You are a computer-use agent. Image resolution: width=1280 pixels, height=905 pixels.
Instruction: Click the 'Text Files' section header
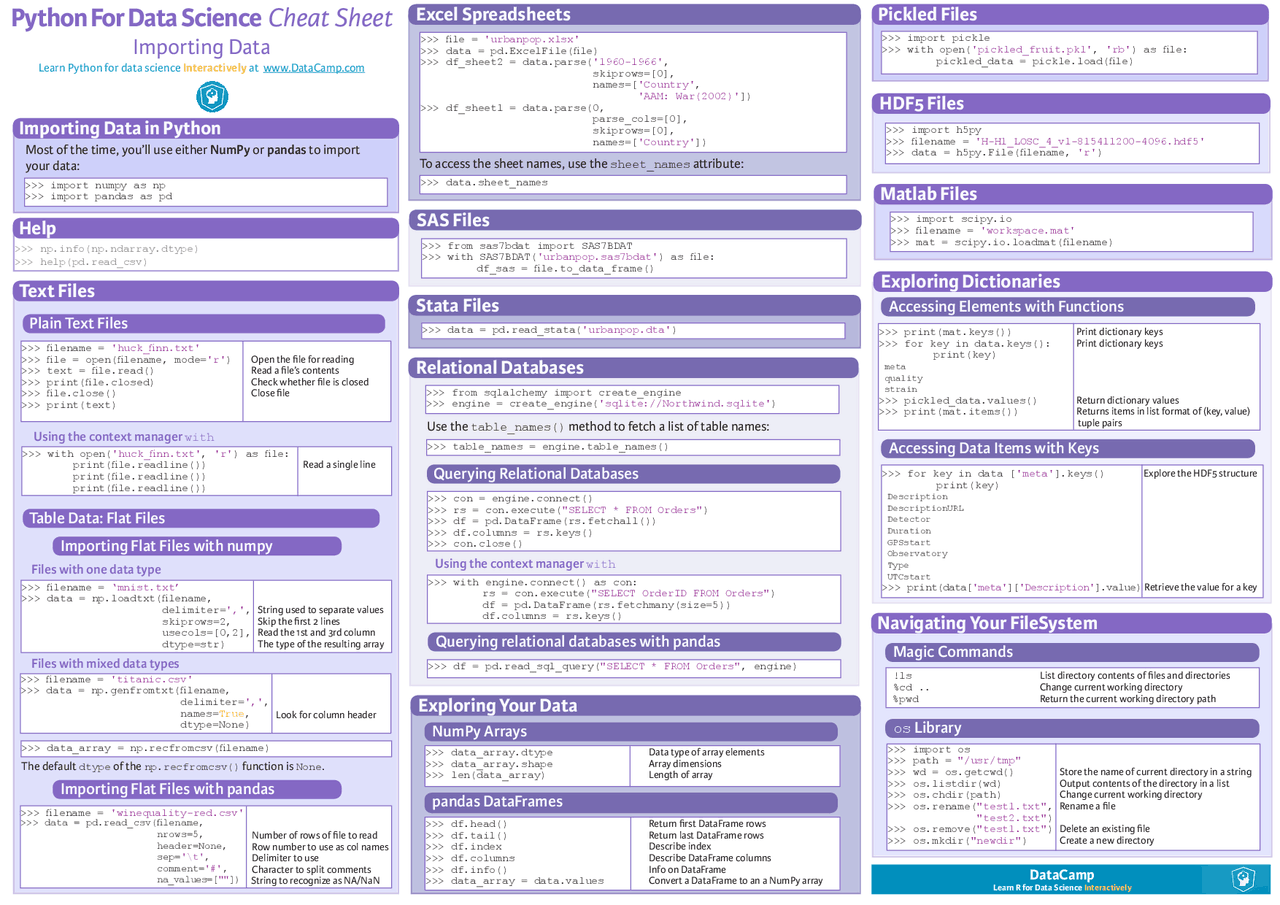[x=206, y=291]
